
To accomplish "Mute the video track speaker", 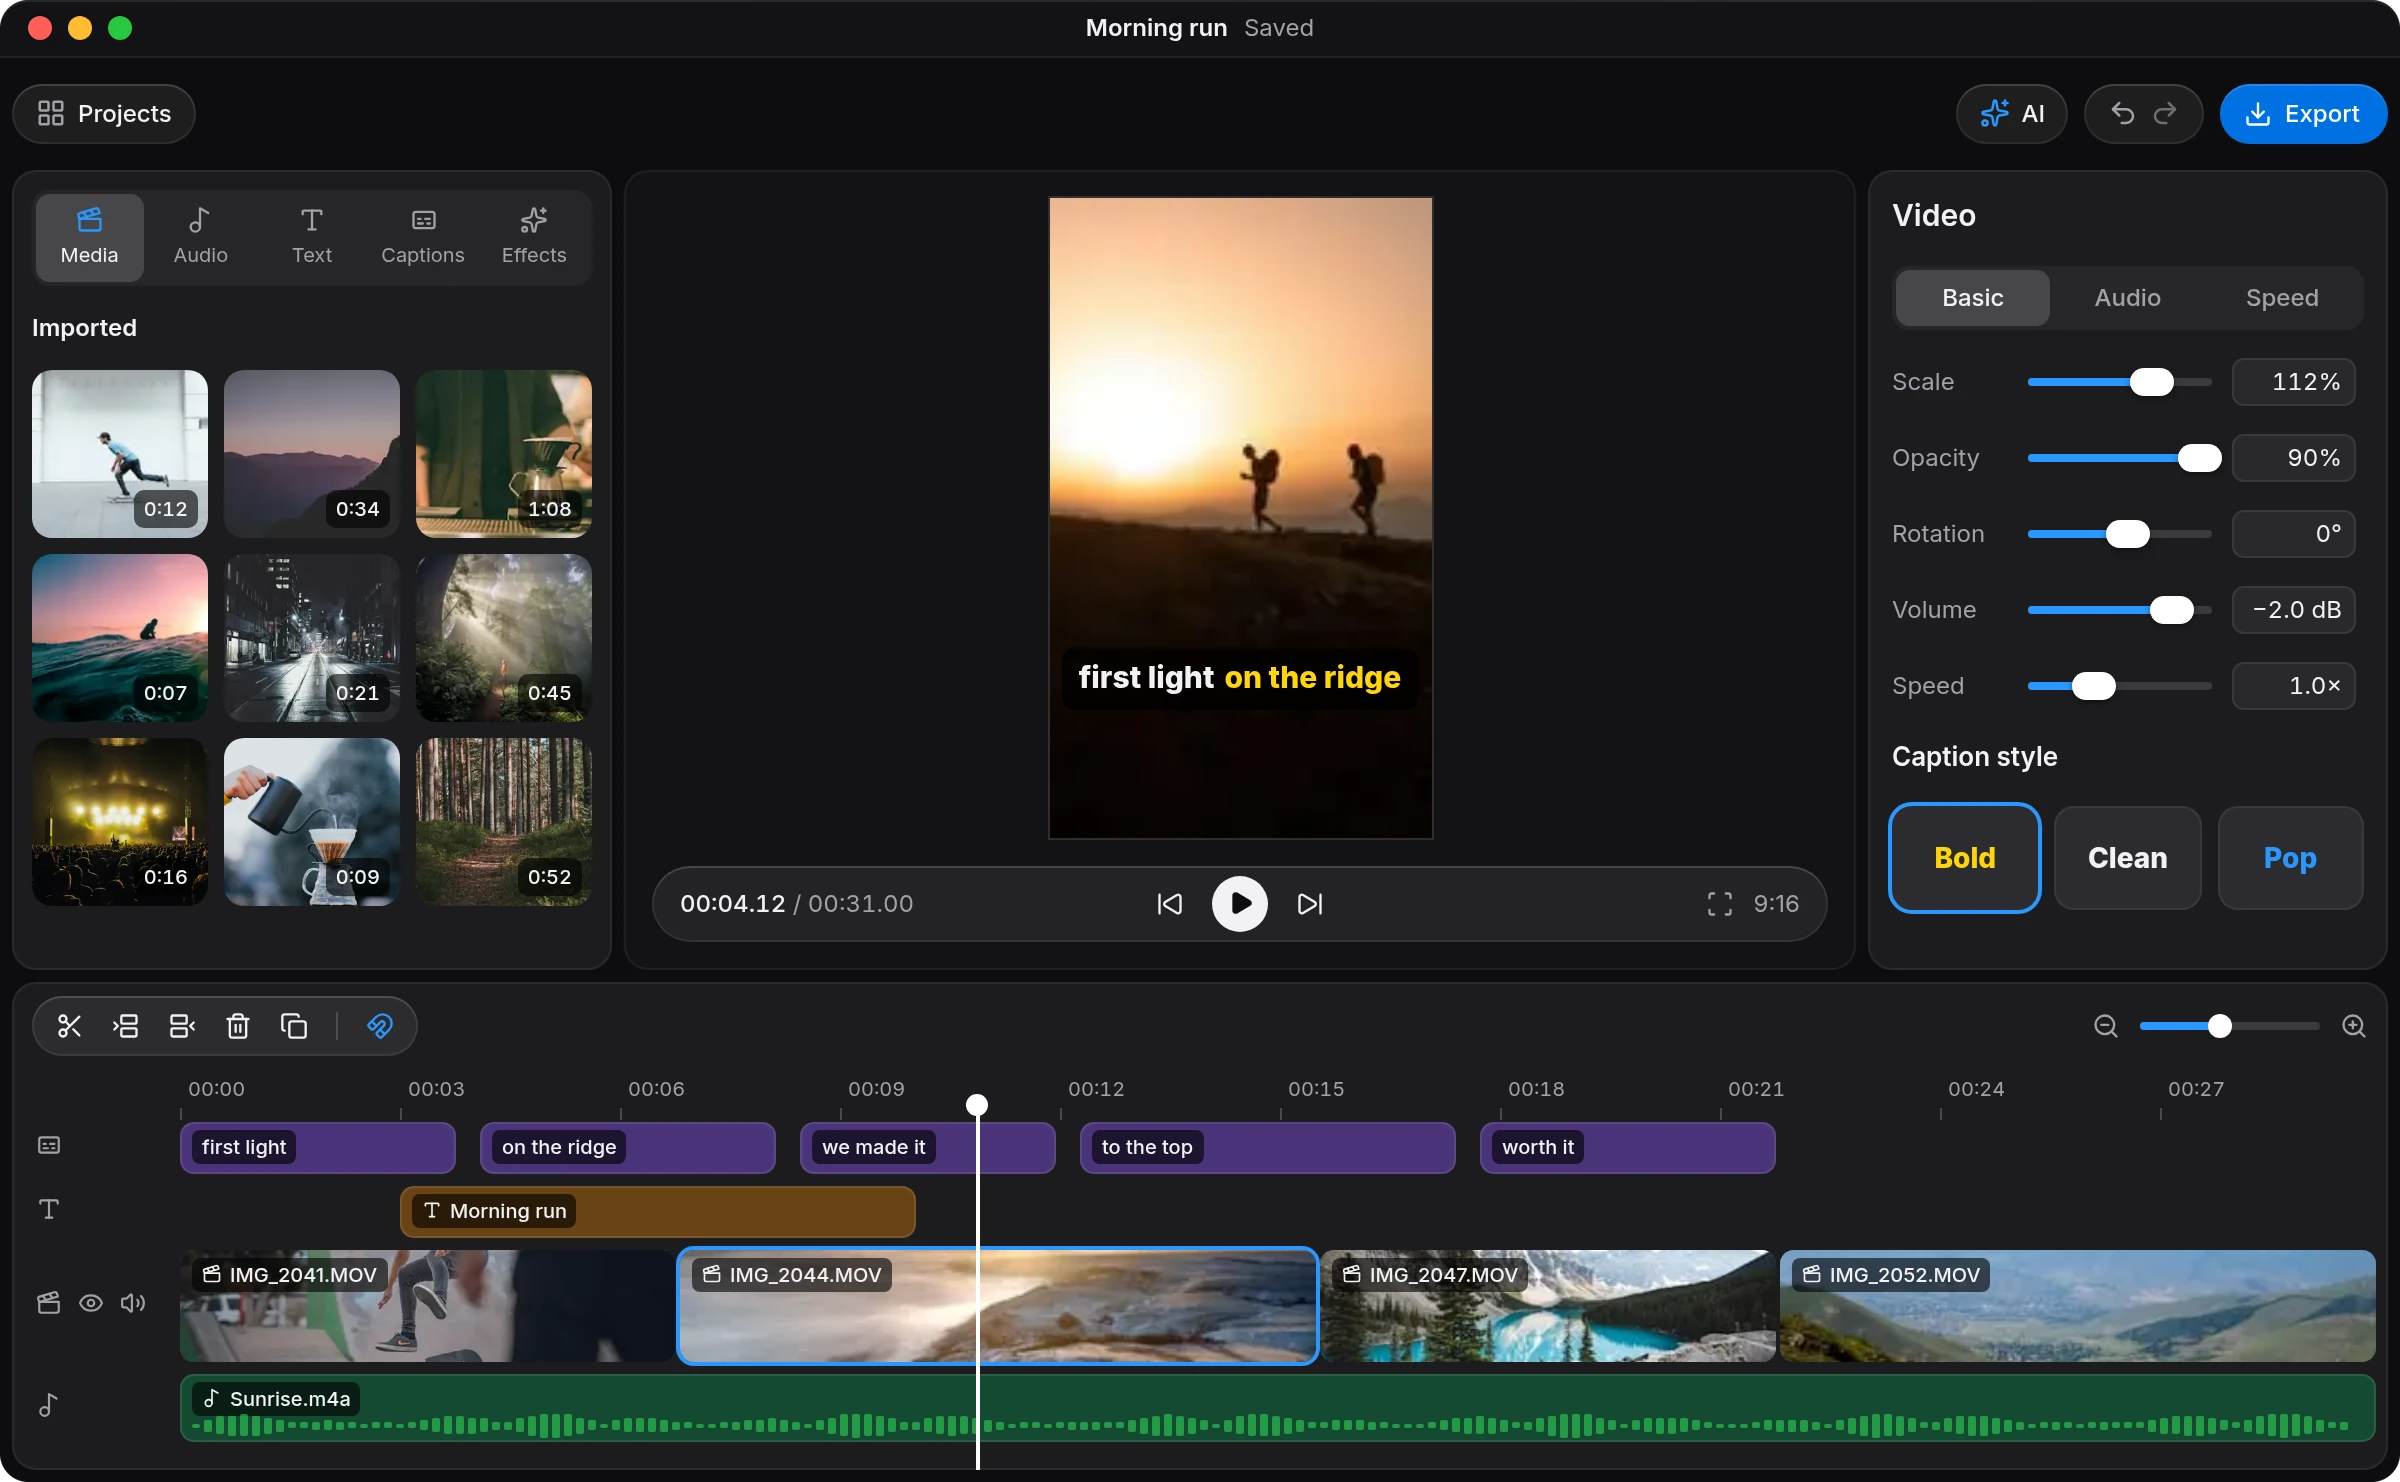I will pos(133,1303).
